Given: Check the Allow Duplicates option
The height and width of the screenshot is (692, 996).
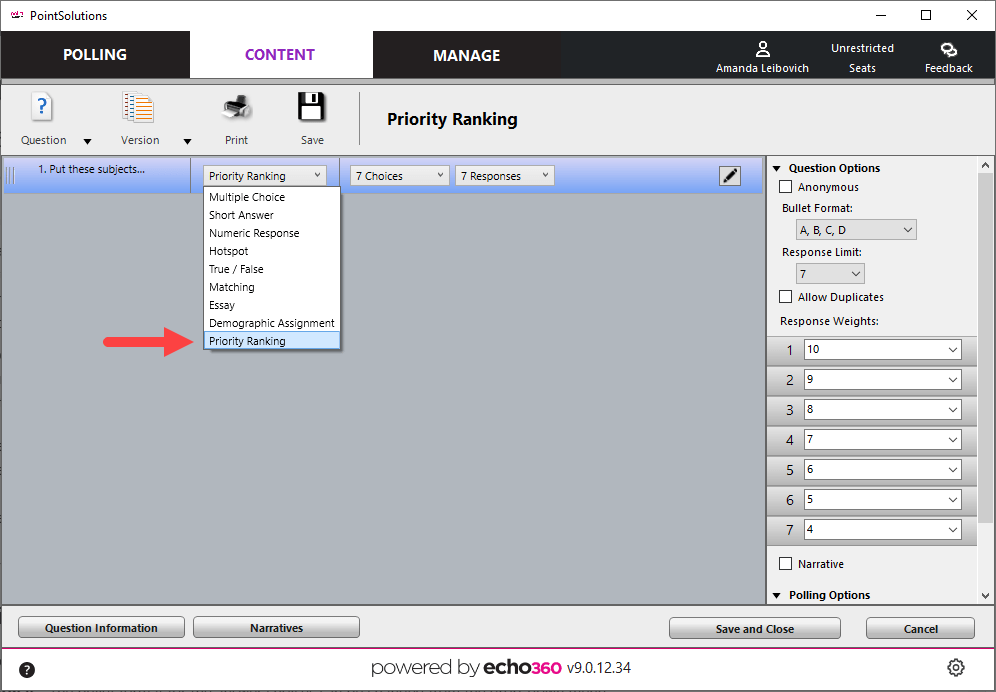Looking at the screenshot, I should (x=785, y=297).
